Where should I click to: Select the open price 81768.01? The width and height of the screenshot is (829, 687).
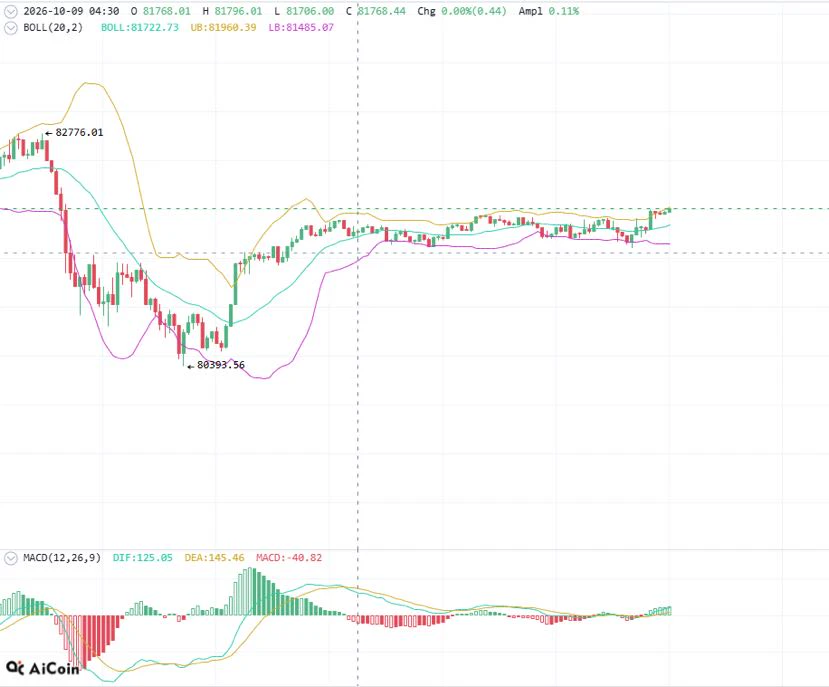click(x=167, y=11)
